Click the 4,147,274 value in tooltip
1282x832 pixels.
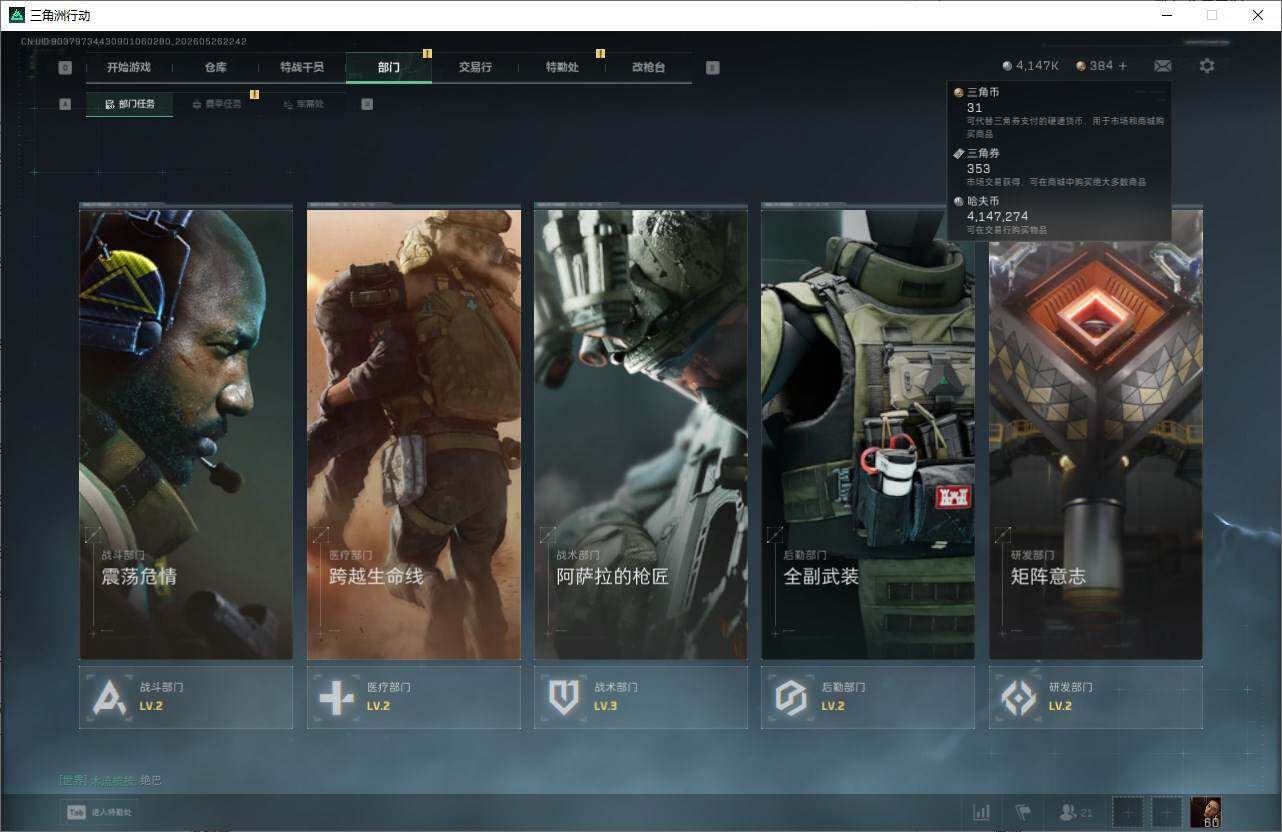[x=997, y=216]
